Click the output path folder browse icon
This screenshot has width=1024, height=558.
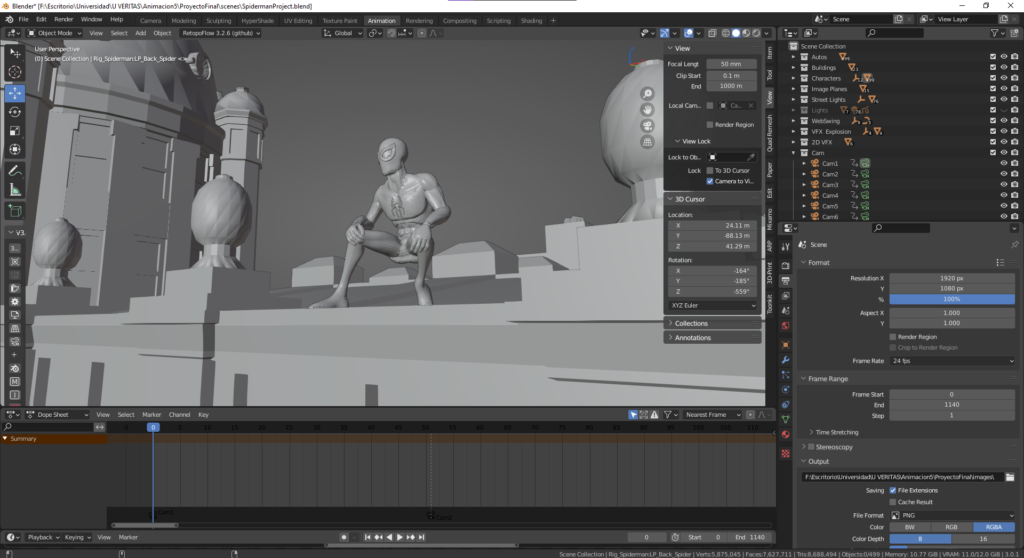click(1010, 477)
